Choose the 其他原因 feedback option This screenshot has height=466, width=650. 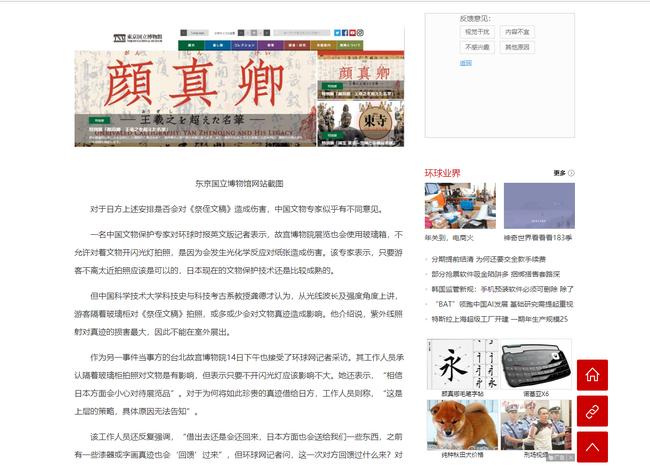[518, 47]
